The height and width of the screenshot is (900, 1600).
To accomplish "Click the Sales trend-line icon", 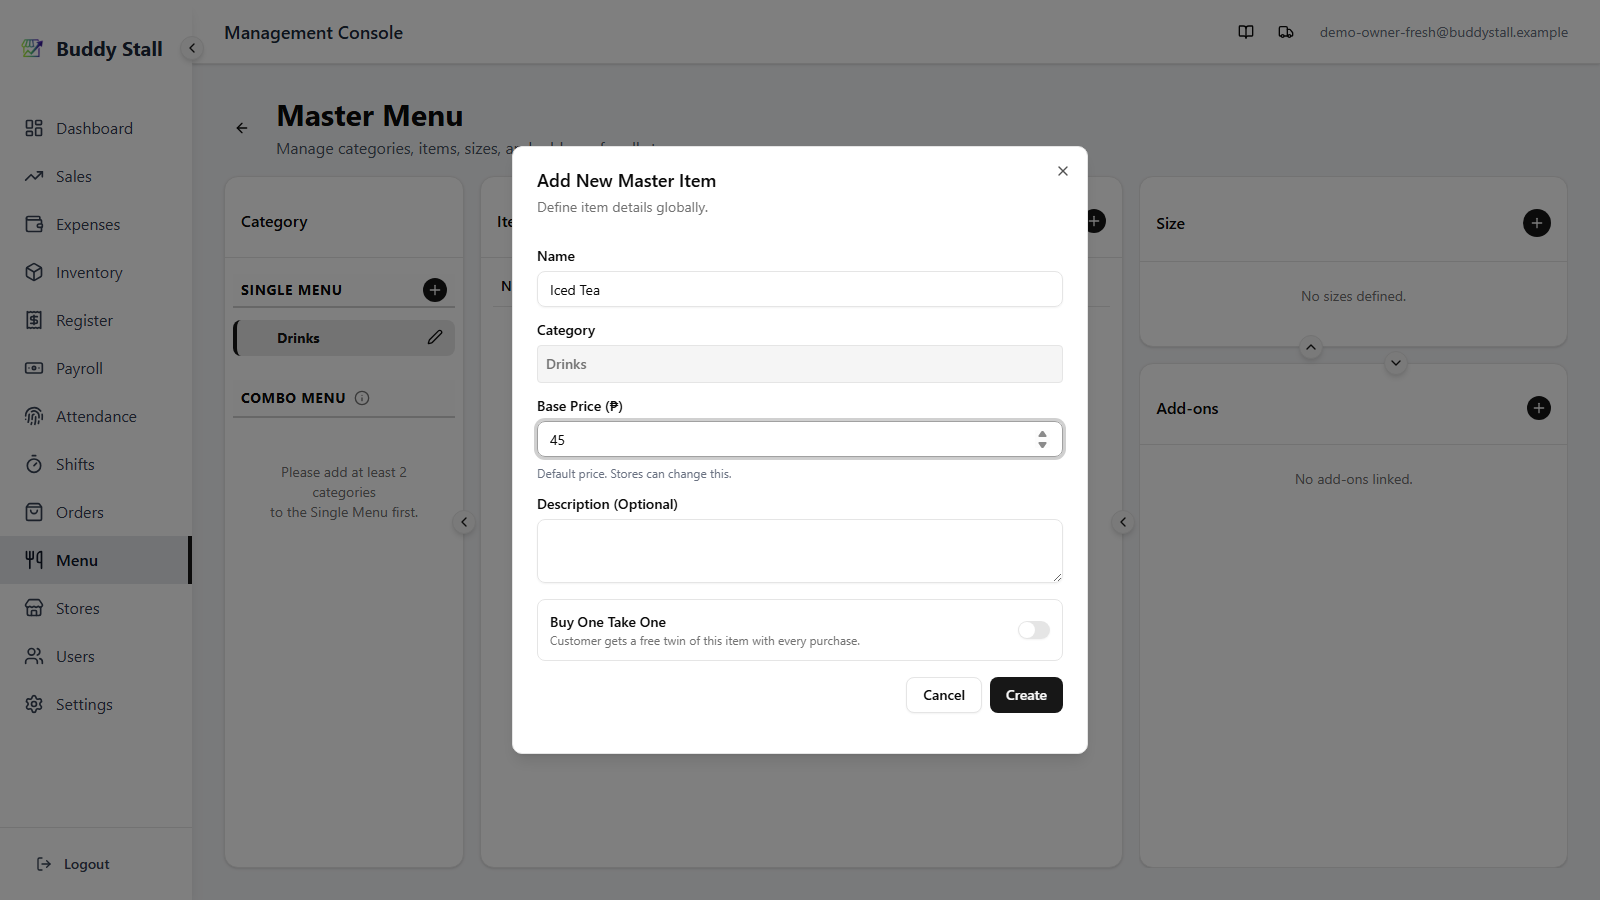I will 34,176.
